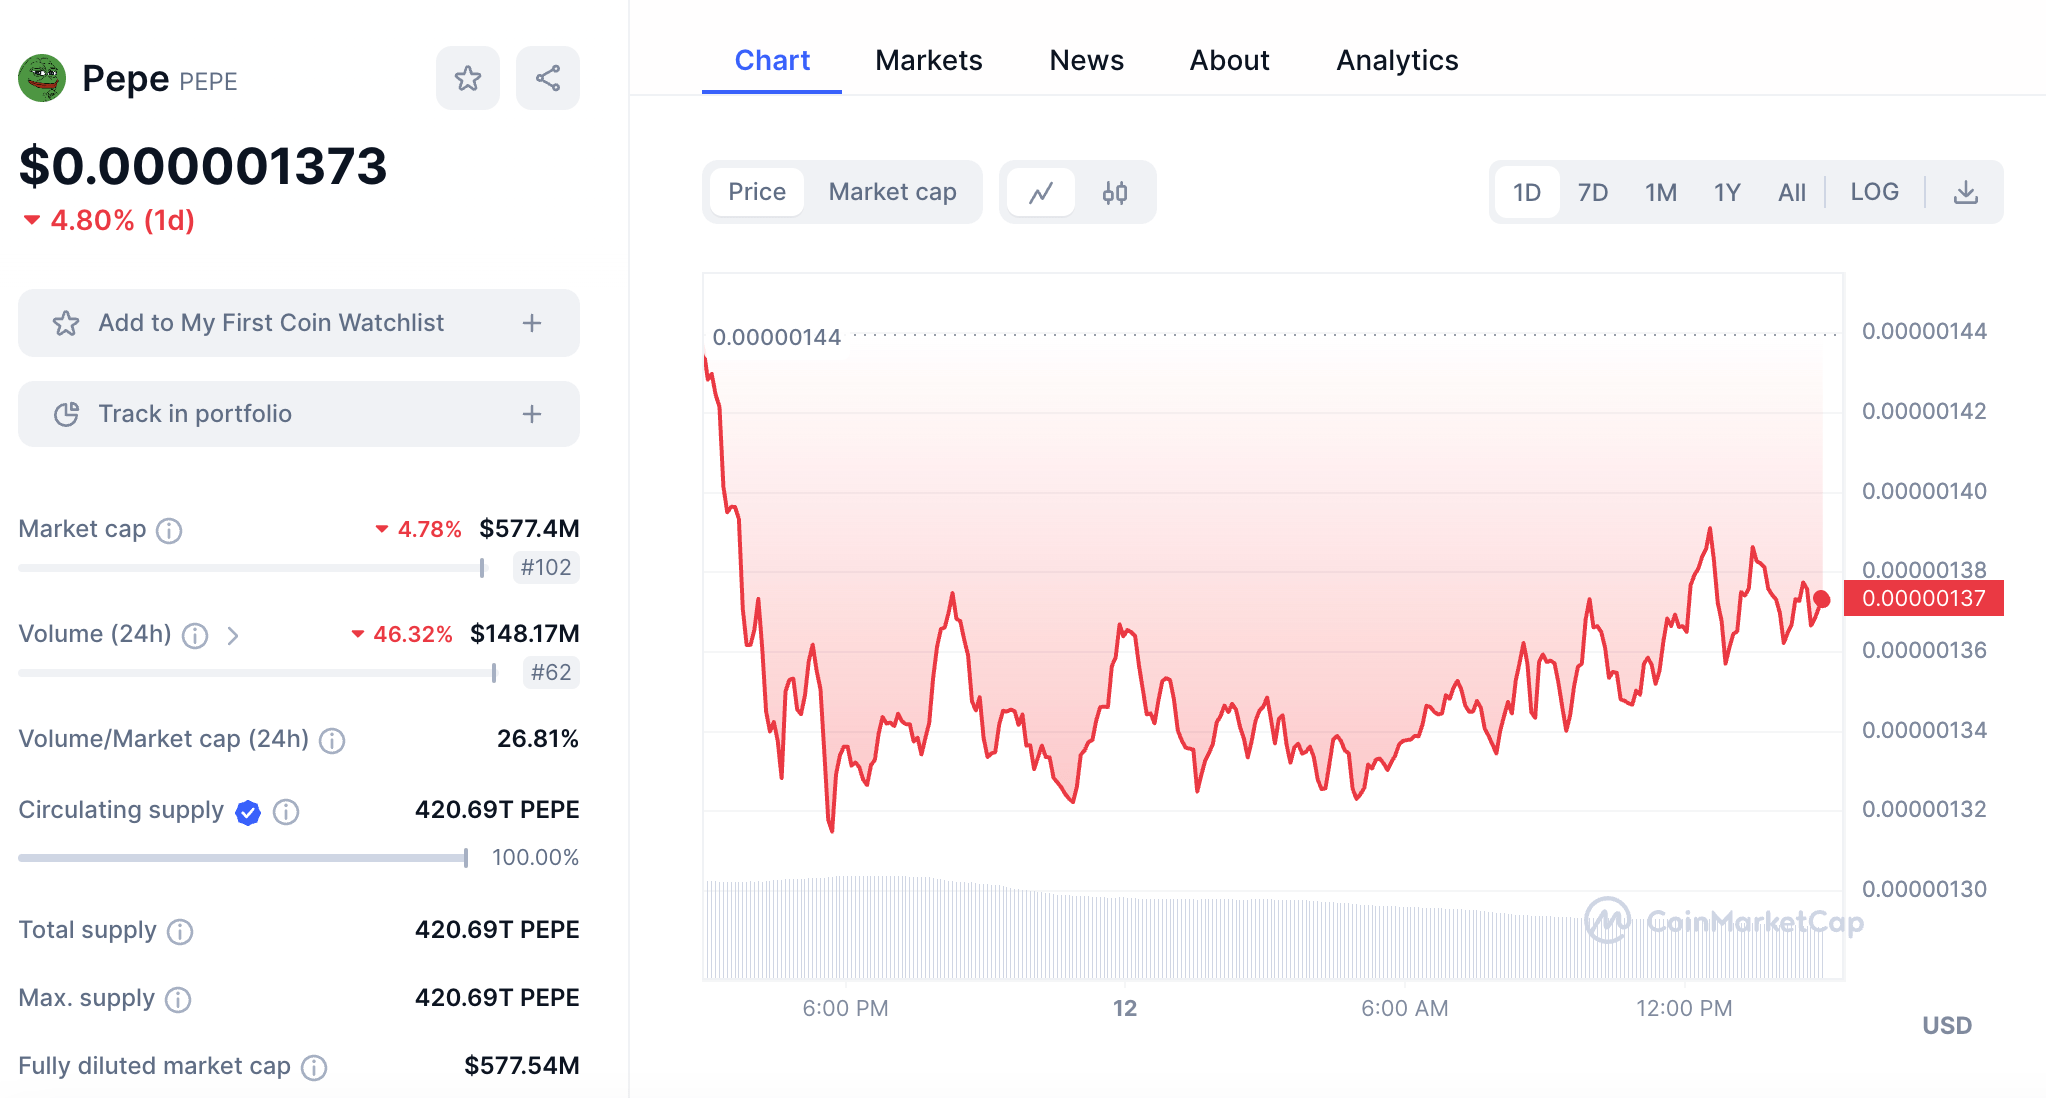Set chart range to 1M
This screenshot has height=1098, width=2046.
point(1661,192)
